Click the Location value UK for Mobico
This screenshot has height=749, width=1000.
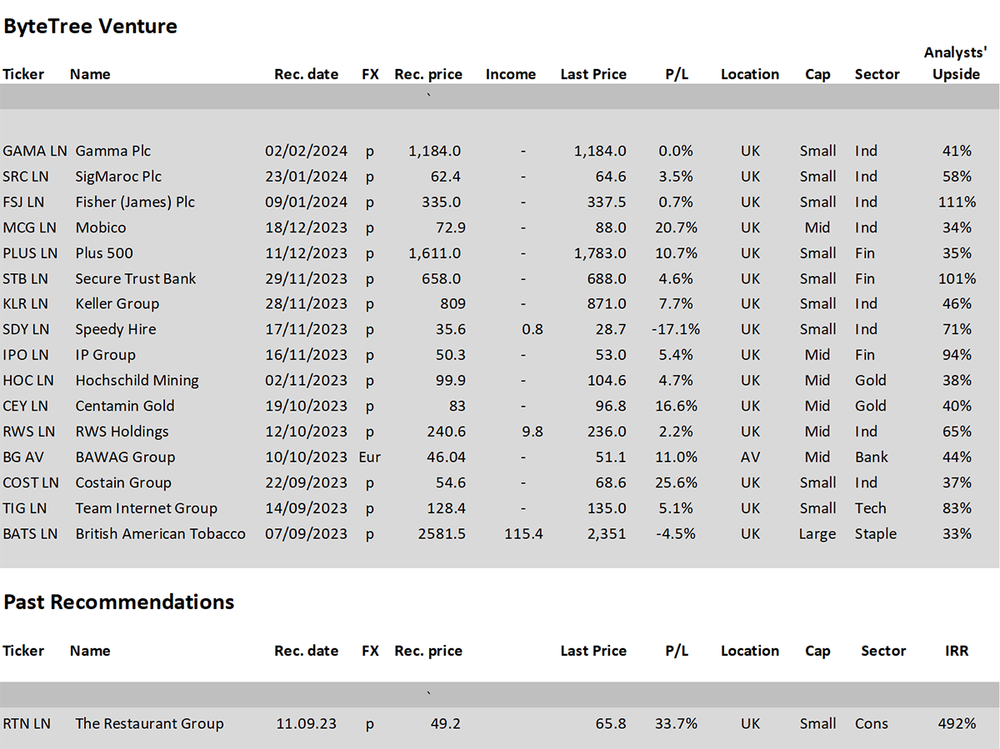750,227
